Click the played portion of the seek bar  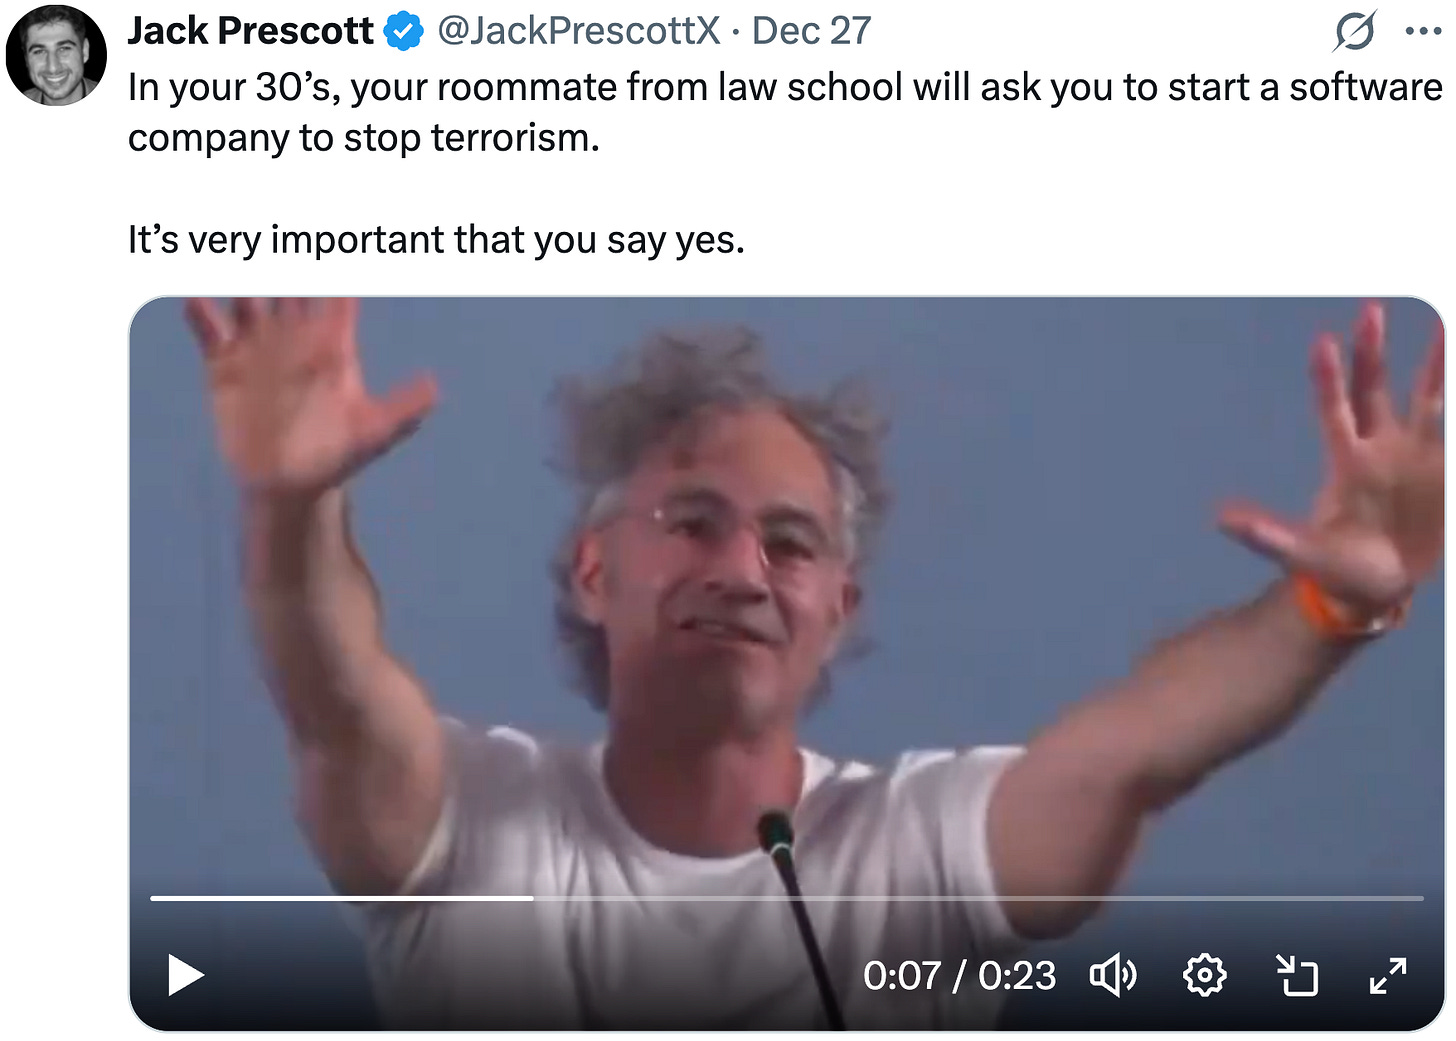(x=342, y=898)
